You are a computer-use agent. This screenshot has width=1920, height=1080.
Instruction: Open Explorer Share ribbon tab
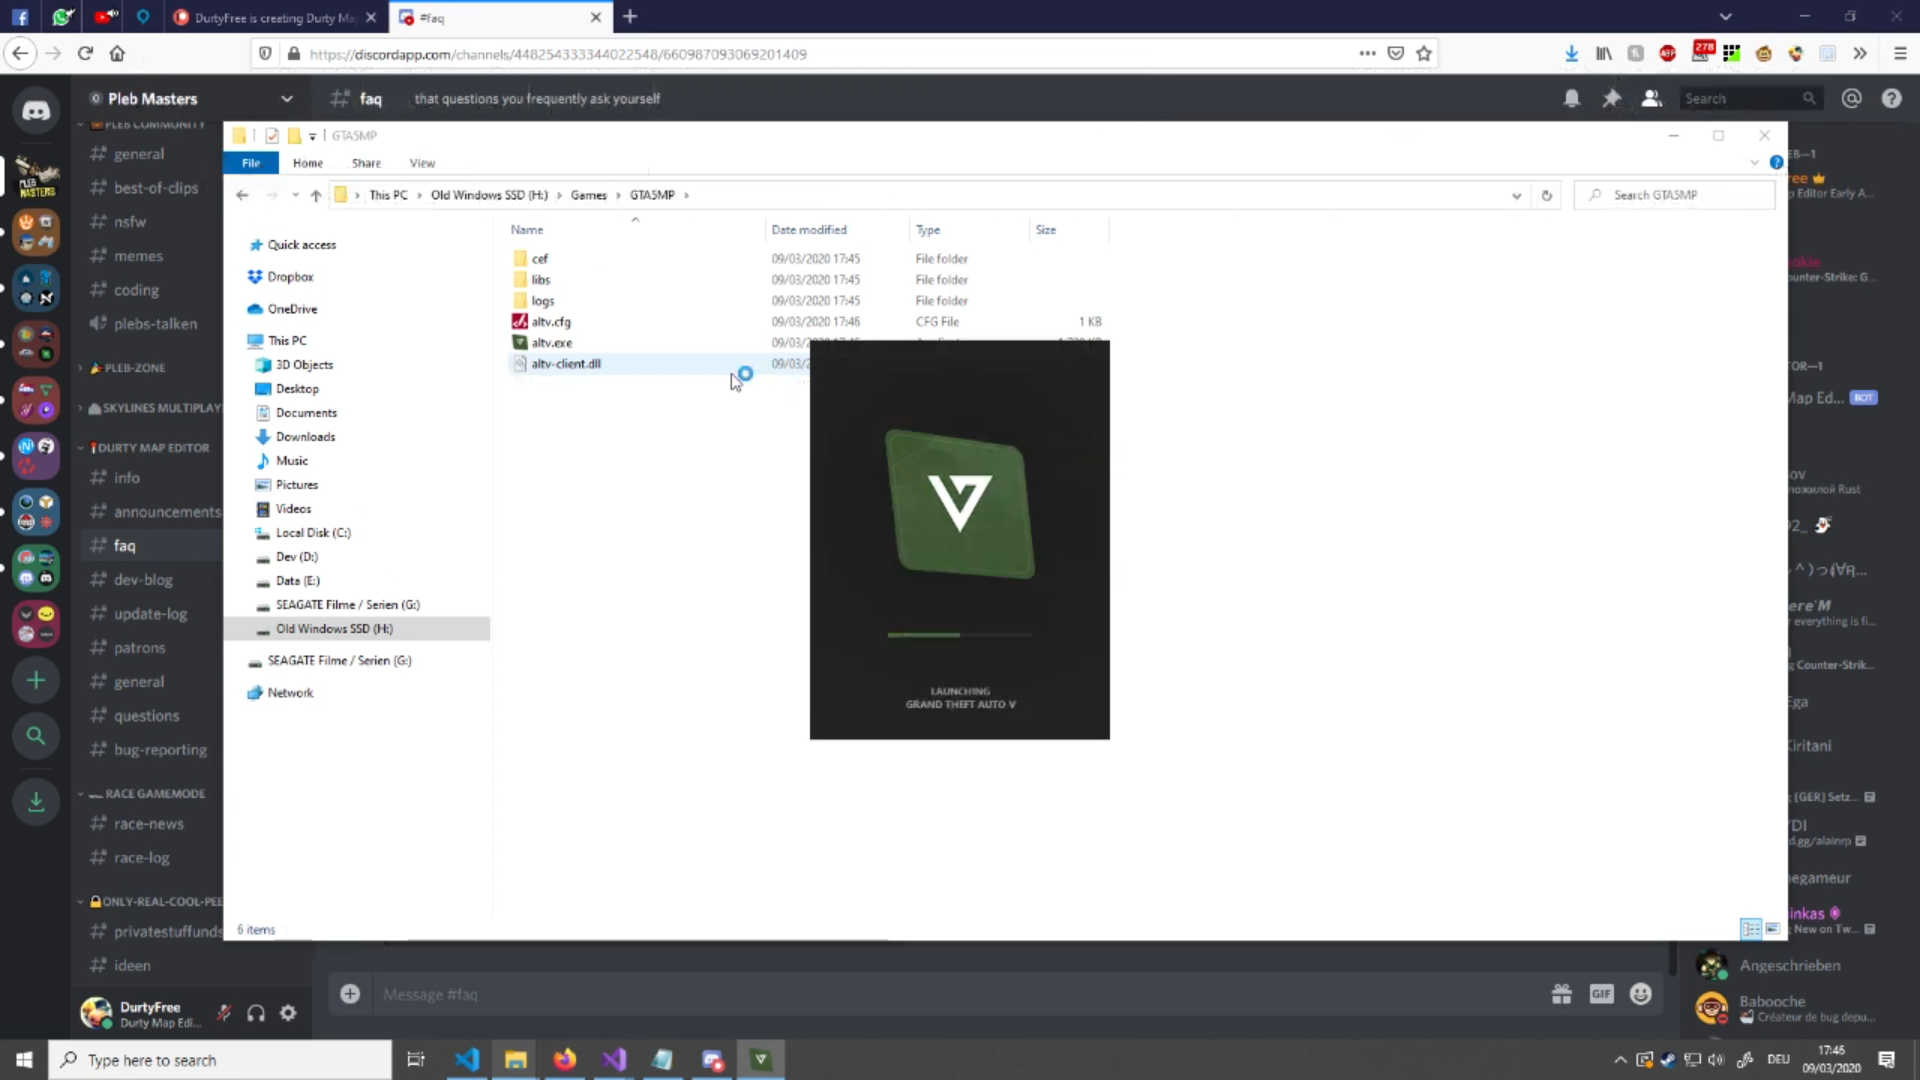point(366,163)
